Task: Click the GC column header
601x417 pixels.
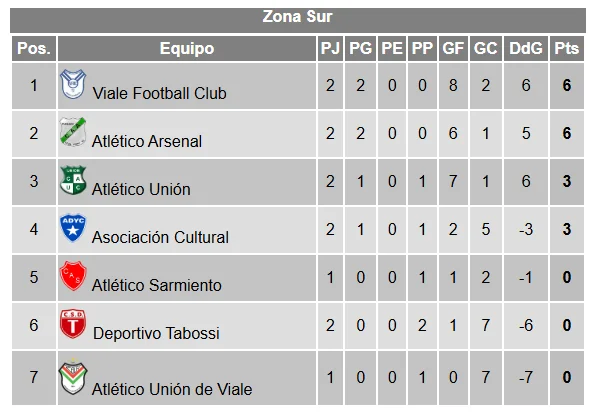Action: click(485, 48)
